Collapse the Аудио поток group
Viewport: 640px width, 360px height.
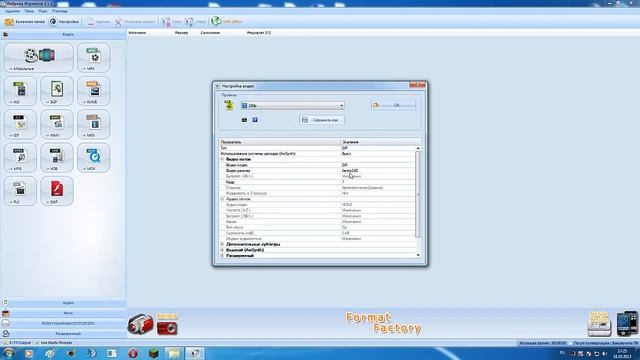(222, 199)
